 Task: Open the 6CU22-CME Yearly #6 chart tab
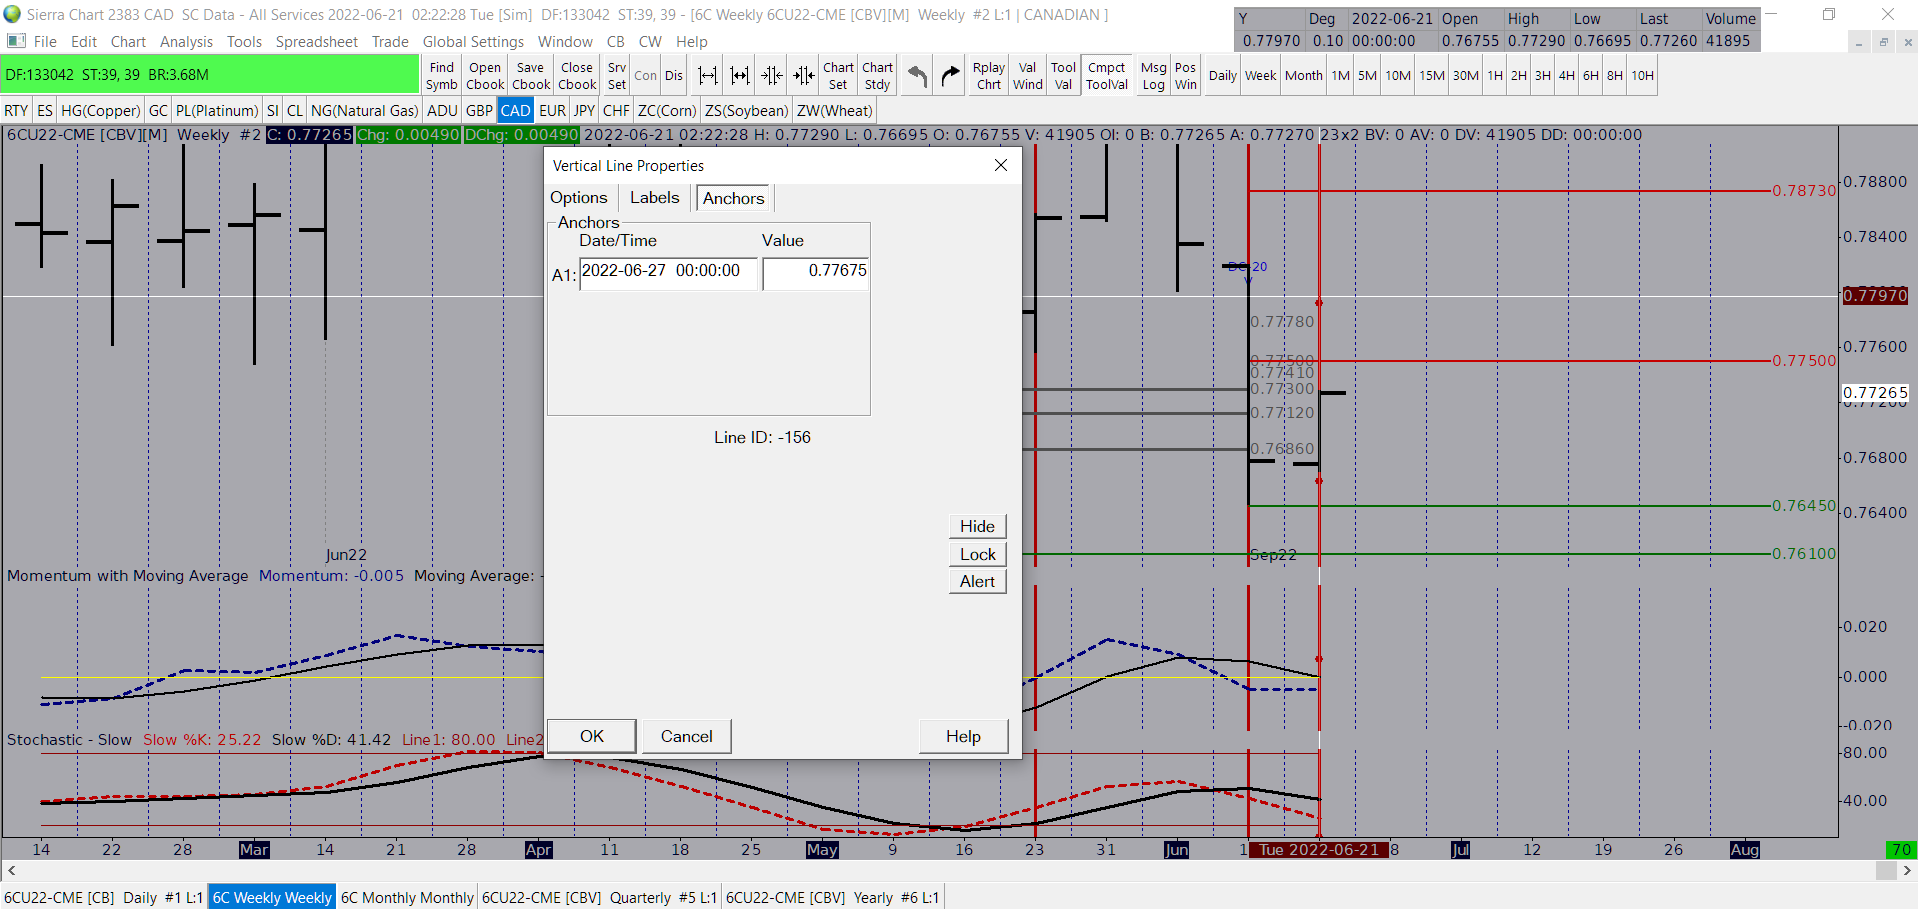(832, 898)
